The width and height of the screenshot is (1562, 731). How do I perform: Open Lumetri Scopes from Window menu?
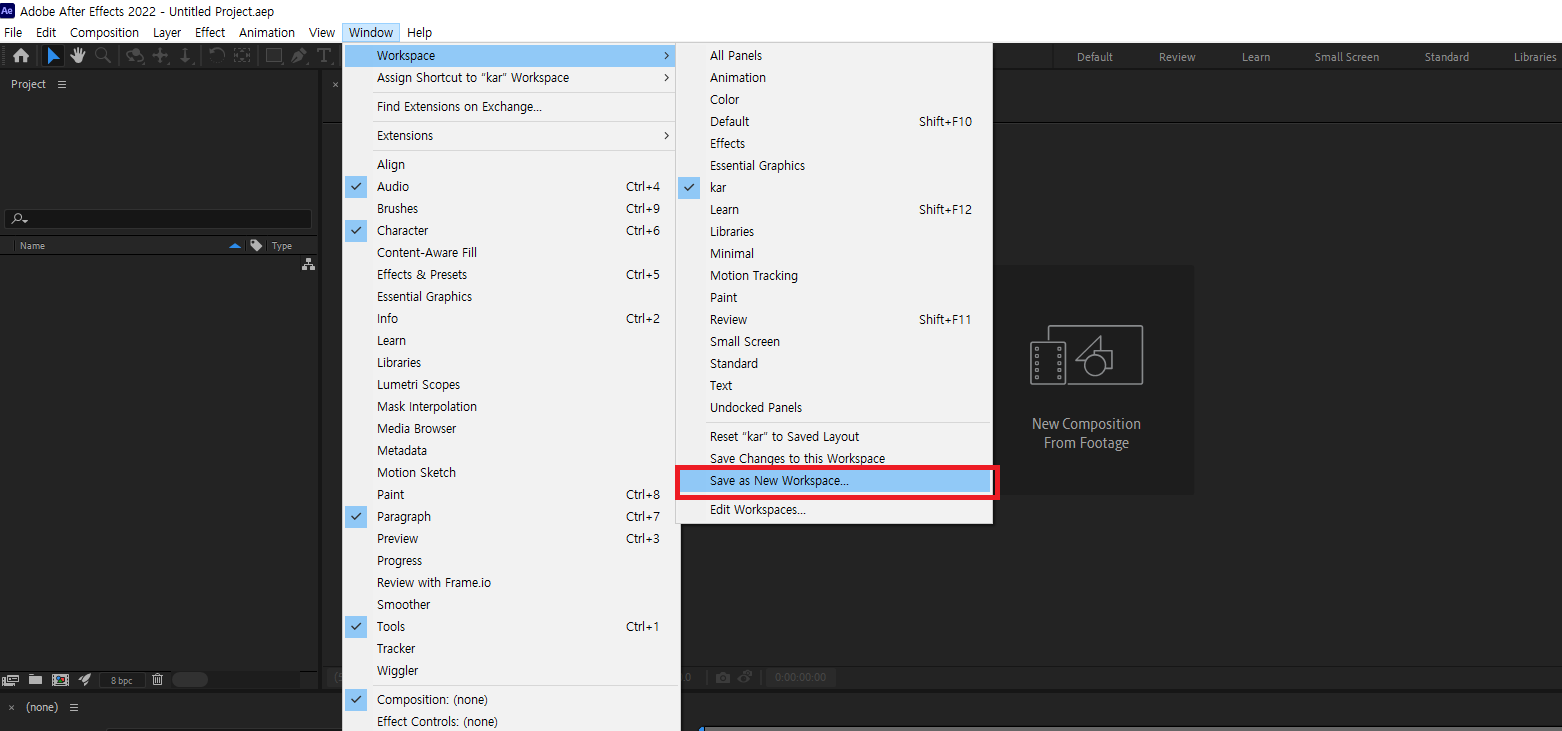pyautogui.click(x=510, y=385)
